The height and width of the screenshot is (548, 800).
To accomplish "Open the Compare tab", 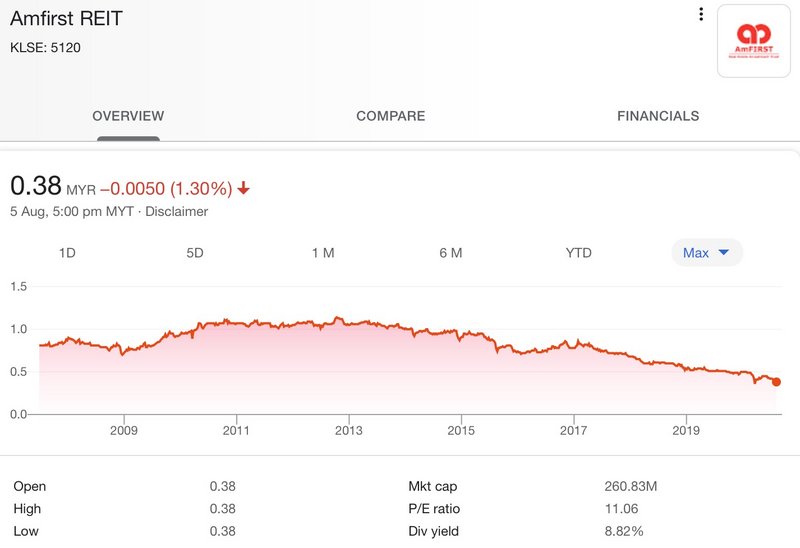I will coord(390,116).
